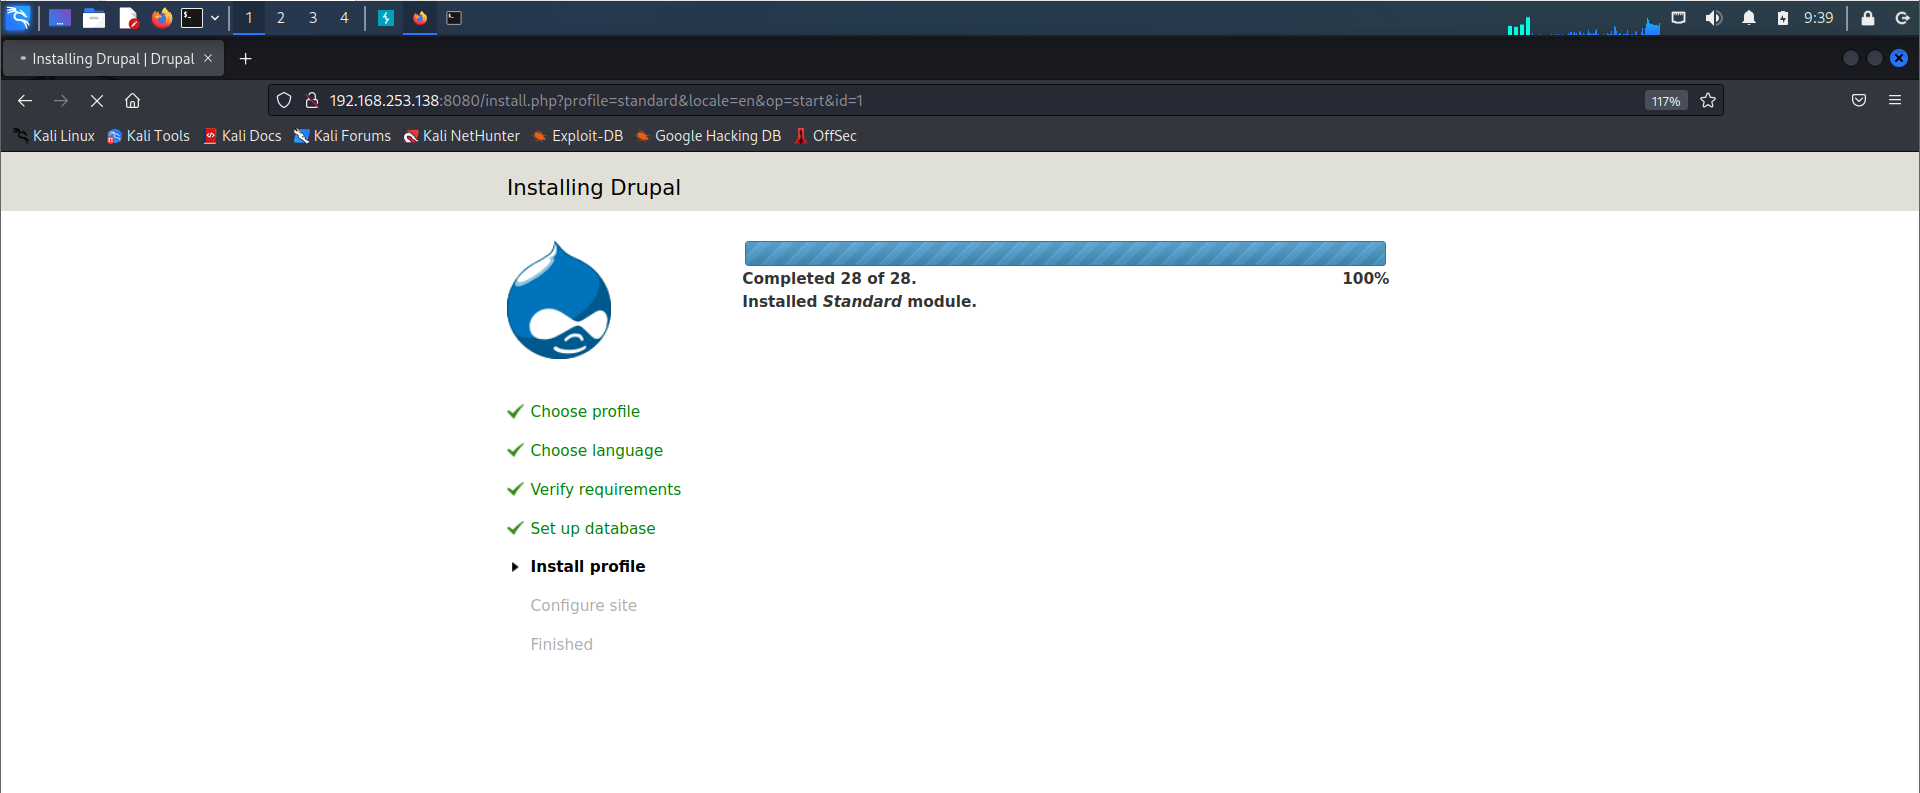
Task: Open a new browser tab
Action: coord(245,59)
